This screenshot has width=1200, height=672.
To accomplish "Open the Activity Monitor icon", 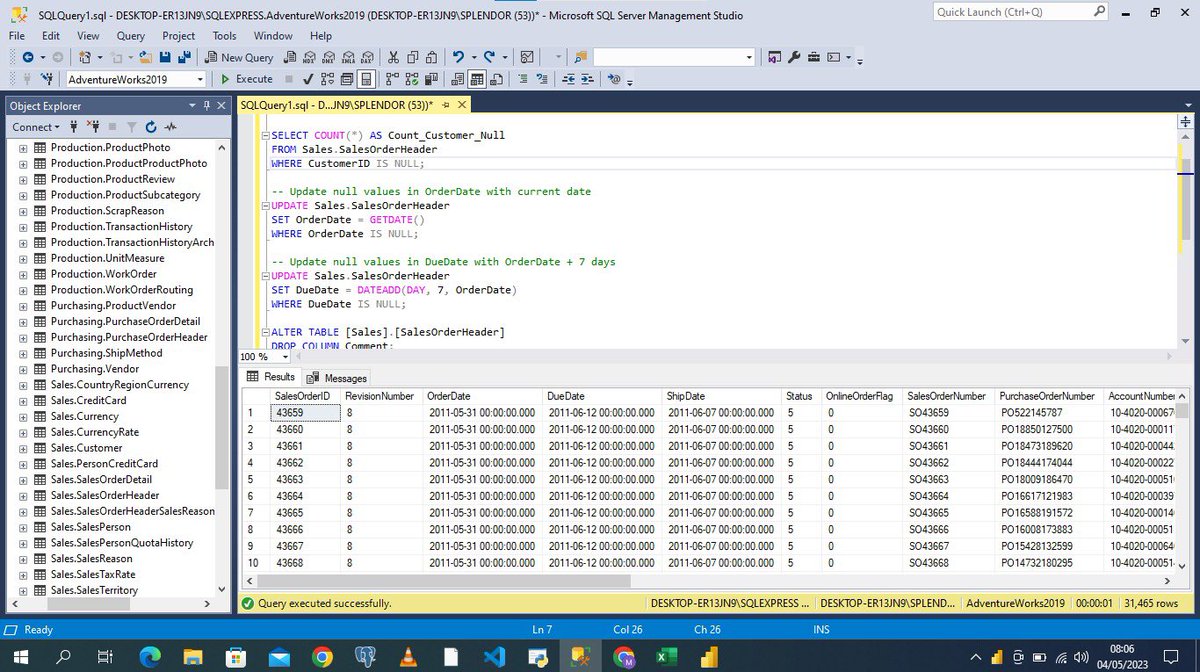I will [x=526, y=57].
